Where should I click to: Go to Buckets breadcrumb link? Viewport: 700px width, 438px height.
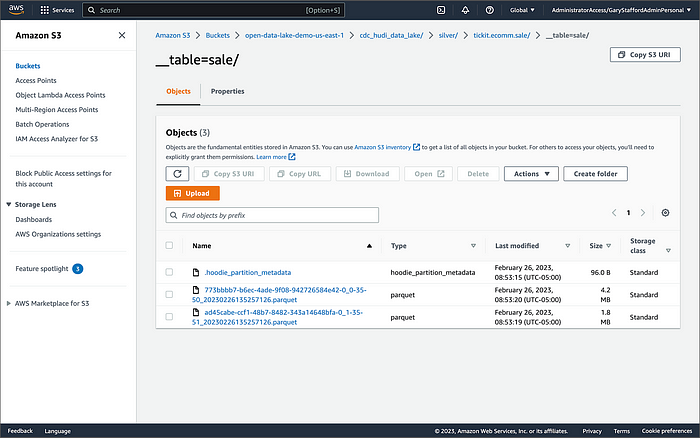(x=217, y=35)
